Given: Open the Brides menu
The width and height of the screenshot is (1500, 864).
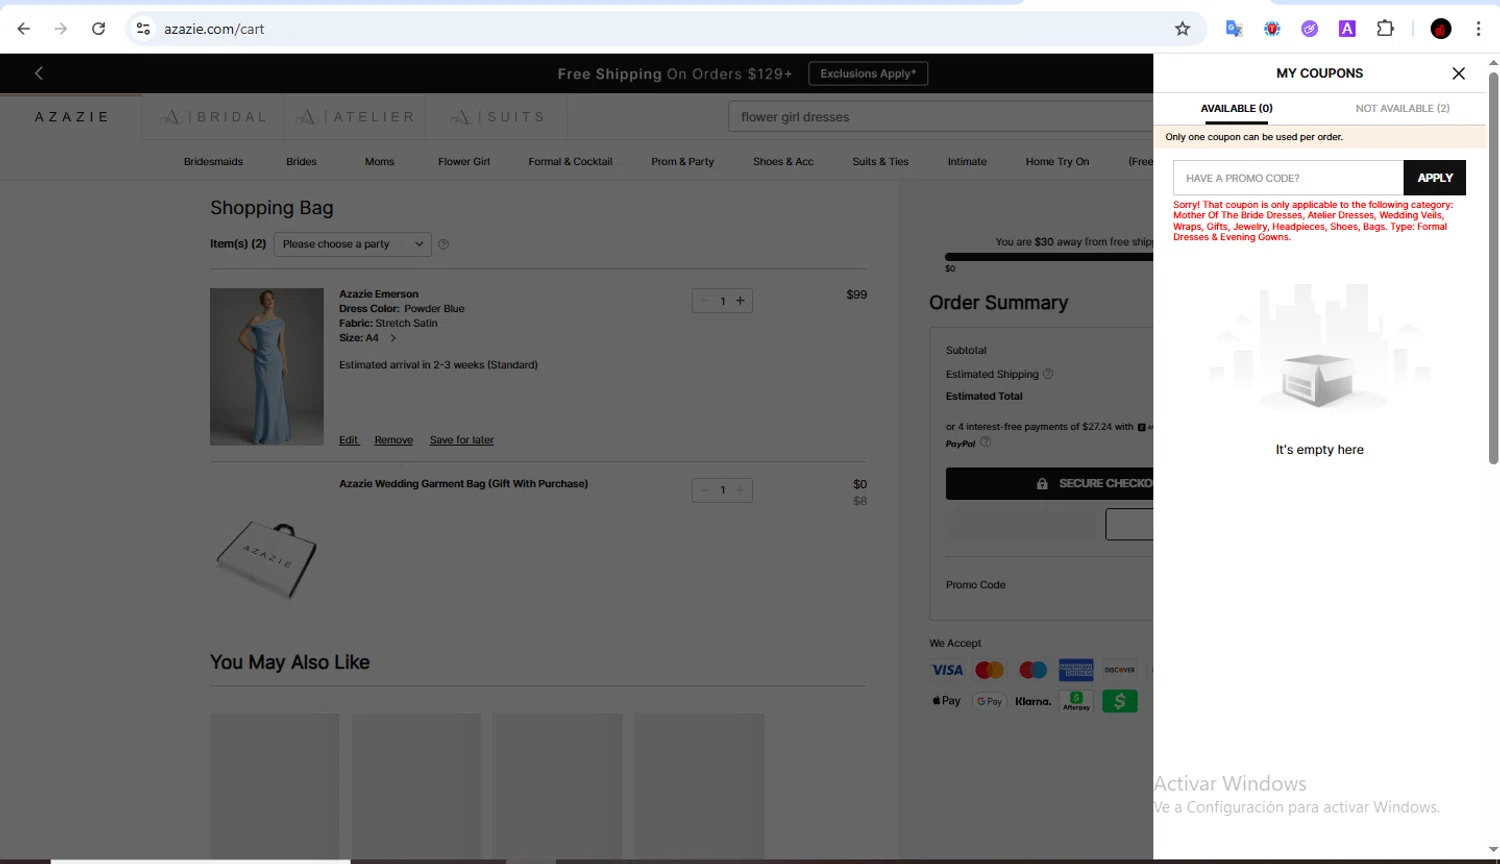Looking at the screenshot, I should 301,162.
